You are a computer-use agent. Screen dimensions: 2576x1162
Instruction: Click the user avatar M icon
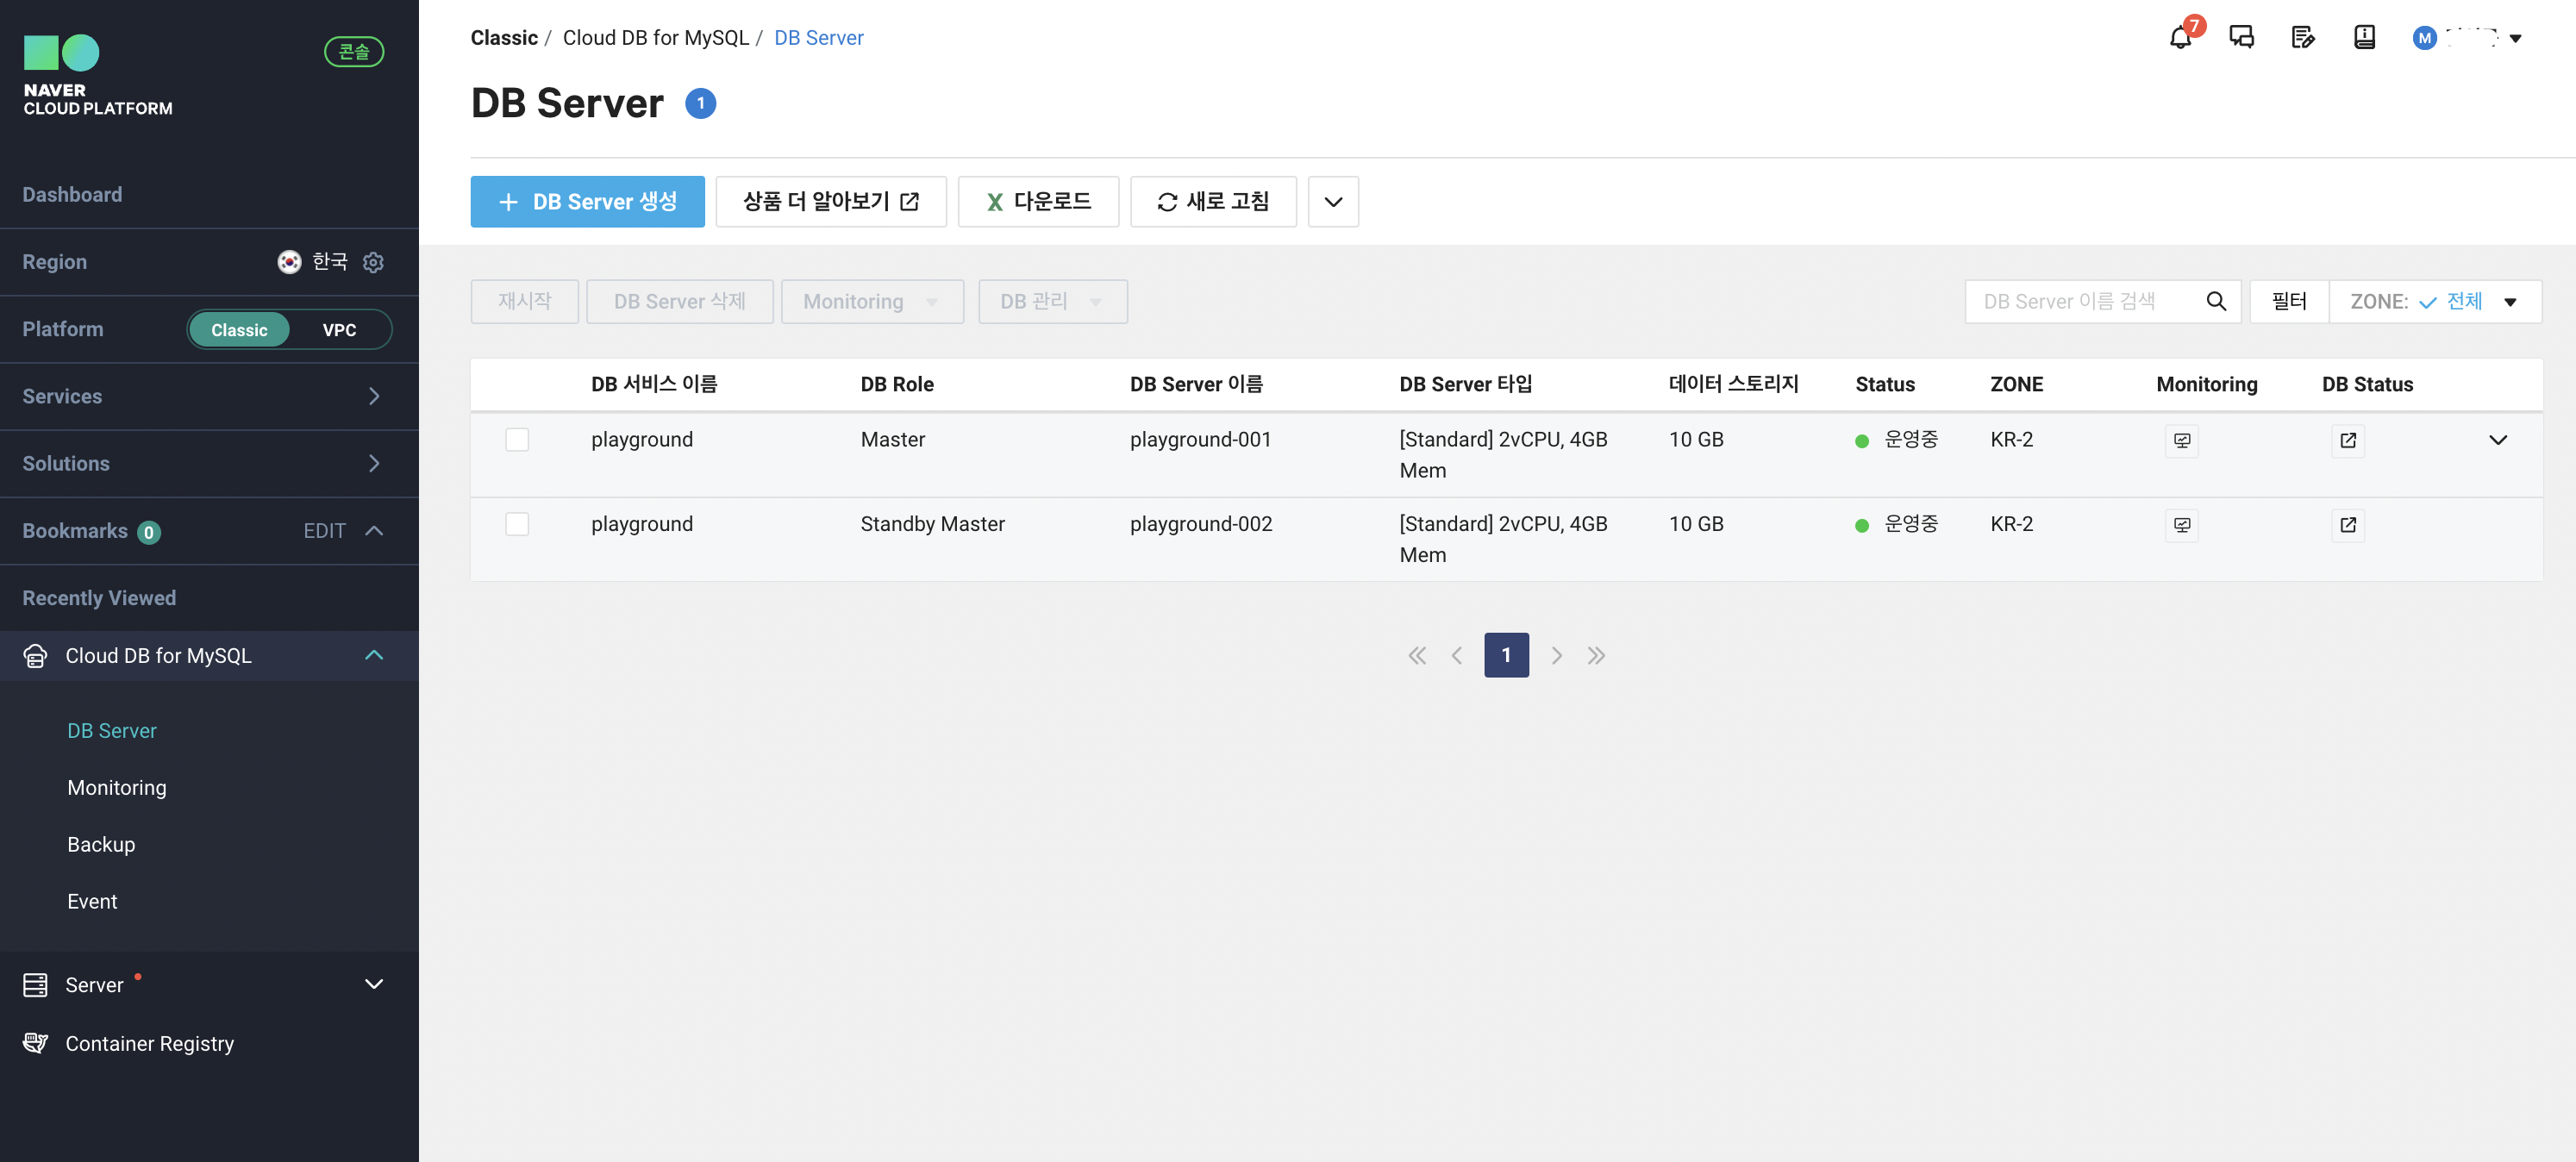coord(2424,38)
